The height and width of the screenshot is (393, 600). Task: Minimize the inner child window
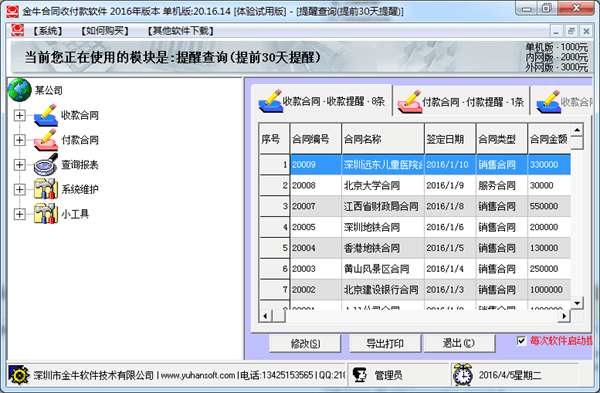tap(556, 31)
